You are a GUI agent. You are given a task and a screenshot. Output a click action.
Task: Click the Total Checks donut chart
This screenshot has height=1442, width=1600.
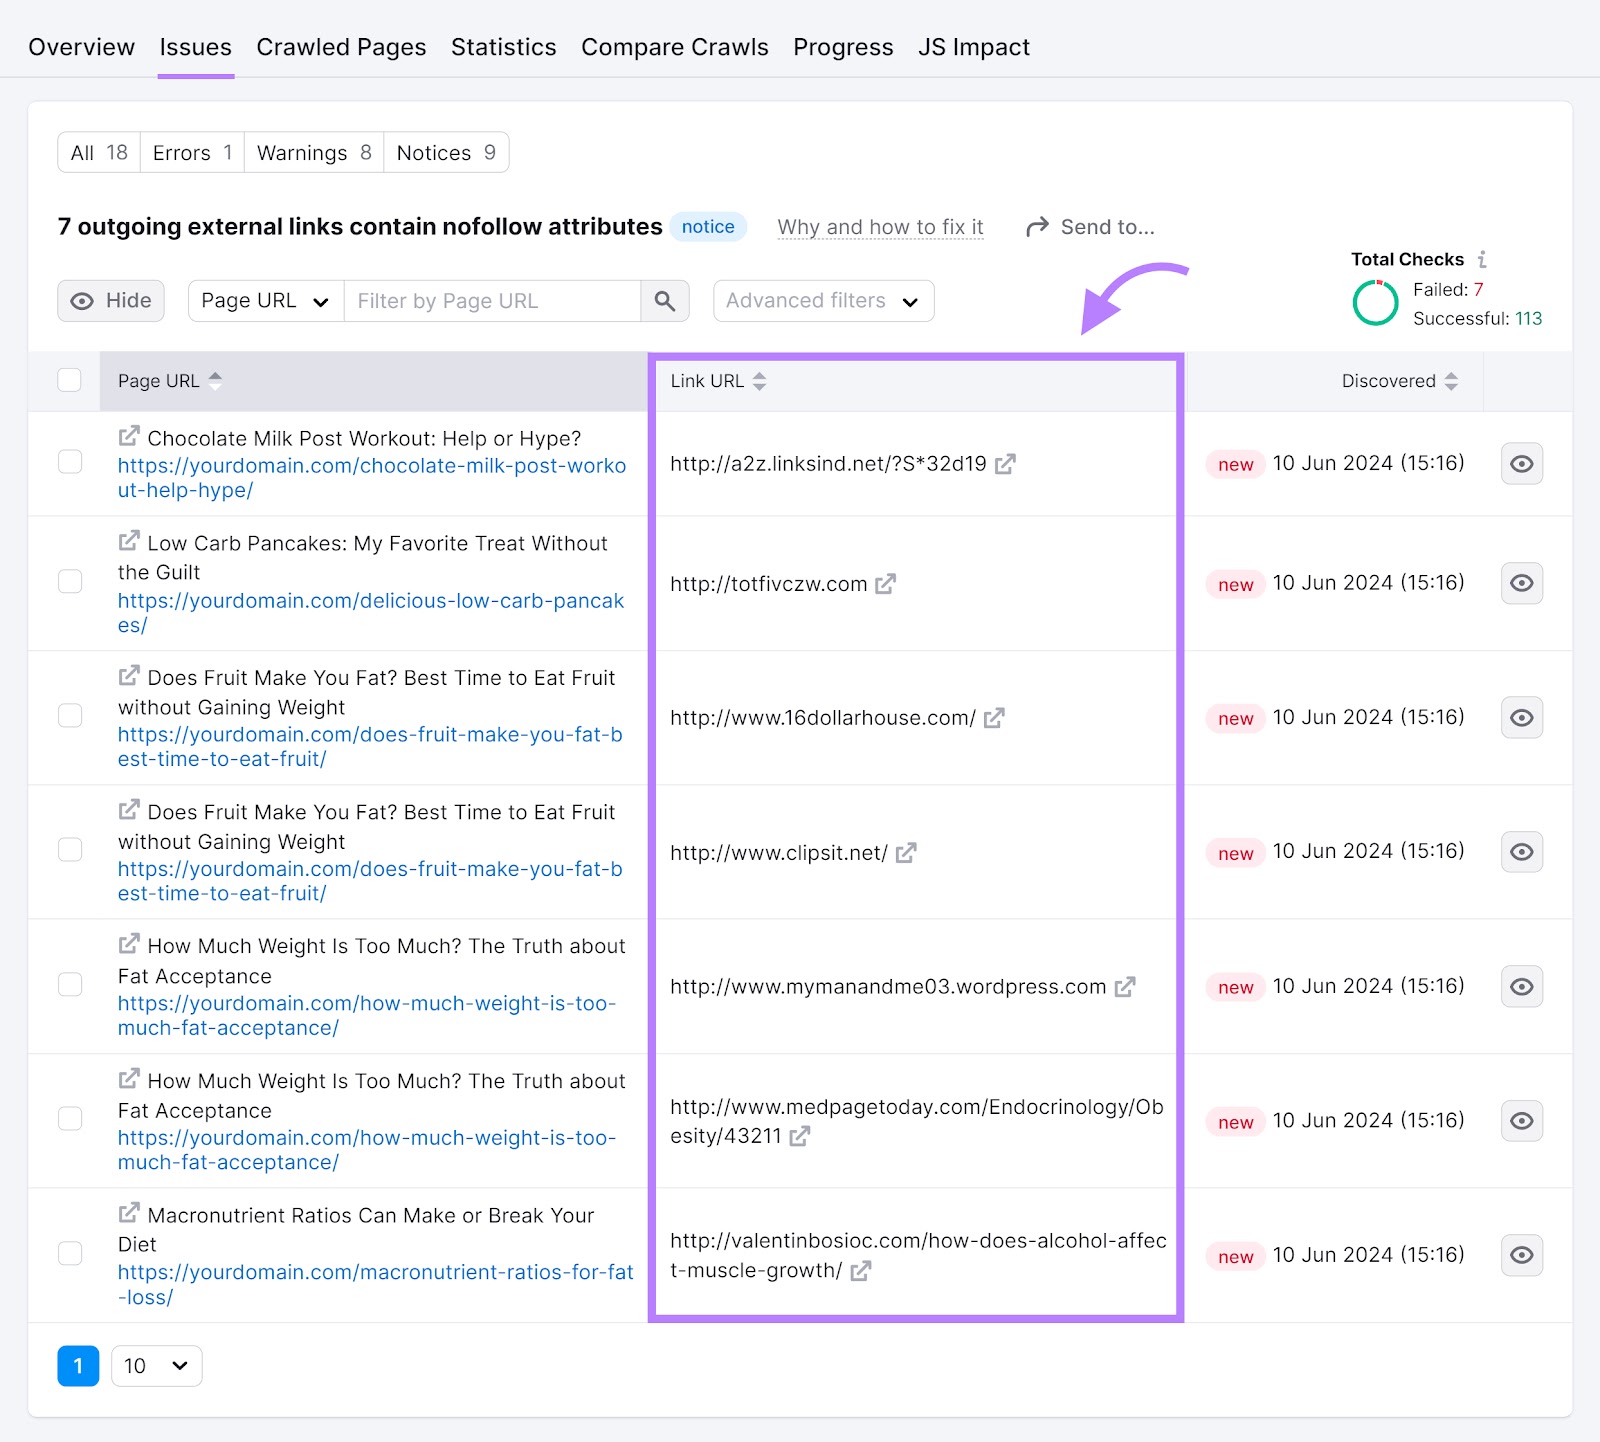(x=1375, y=301)
